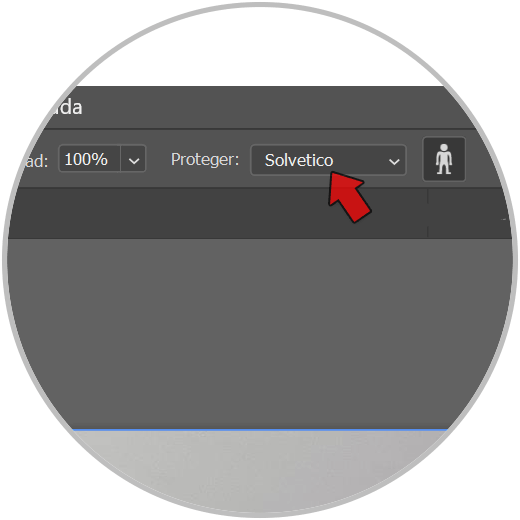Click the vertical tick divider in the ruler

[x=428, y=213]
